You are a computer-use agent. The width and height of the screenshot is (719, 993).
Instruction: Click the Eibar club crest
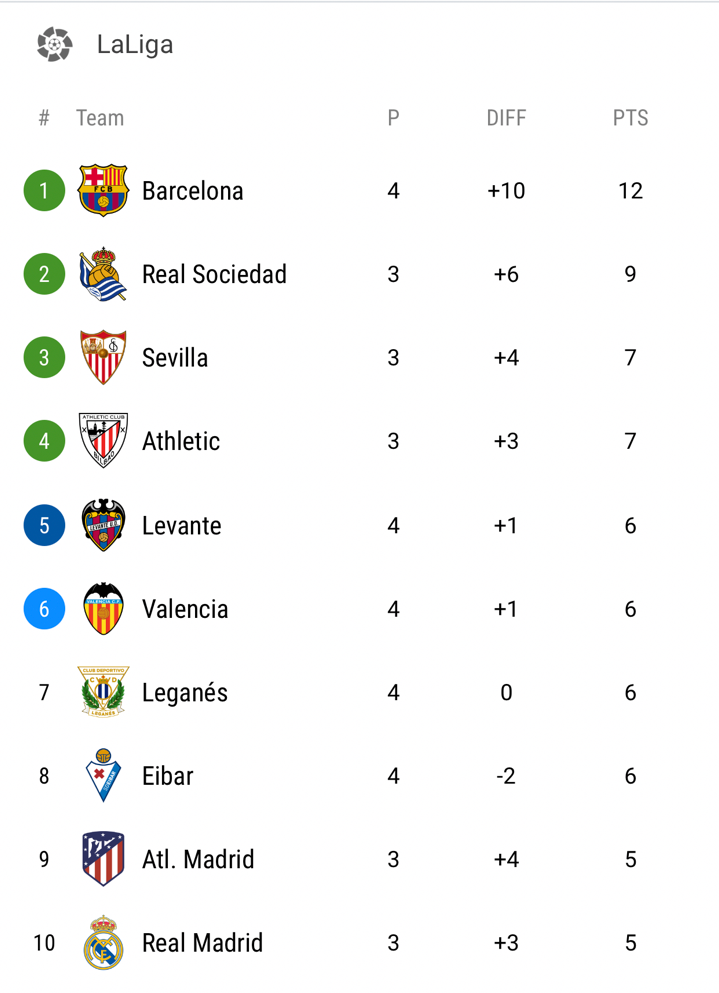(103, 775)
